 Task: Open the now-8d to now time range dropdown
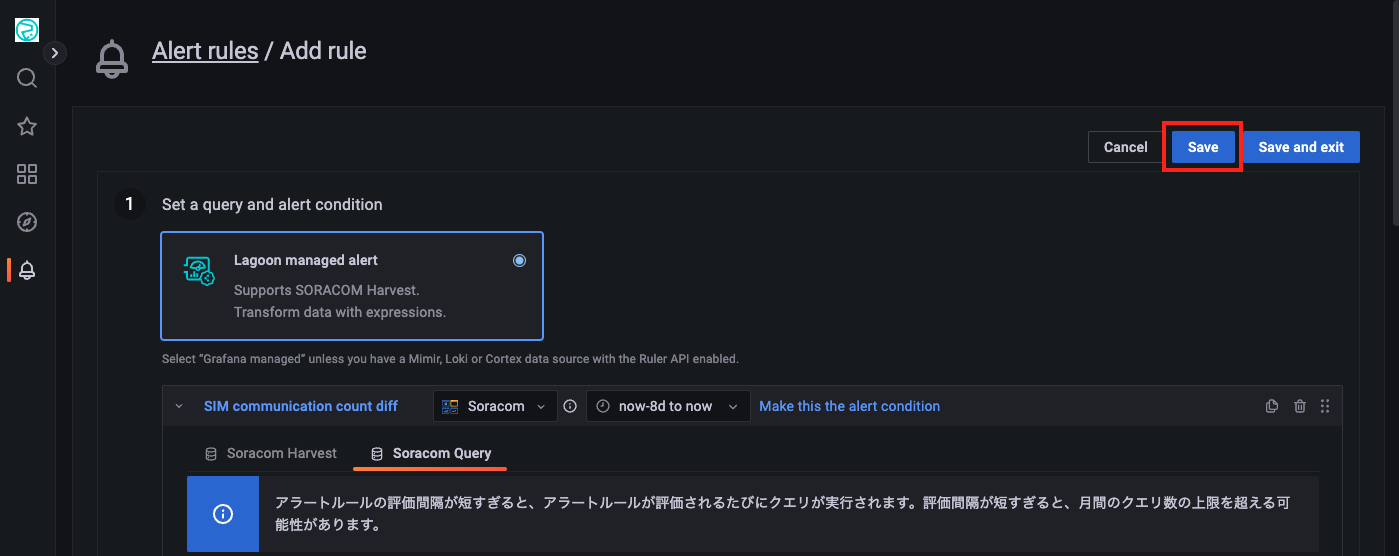(x=668, y=406)
